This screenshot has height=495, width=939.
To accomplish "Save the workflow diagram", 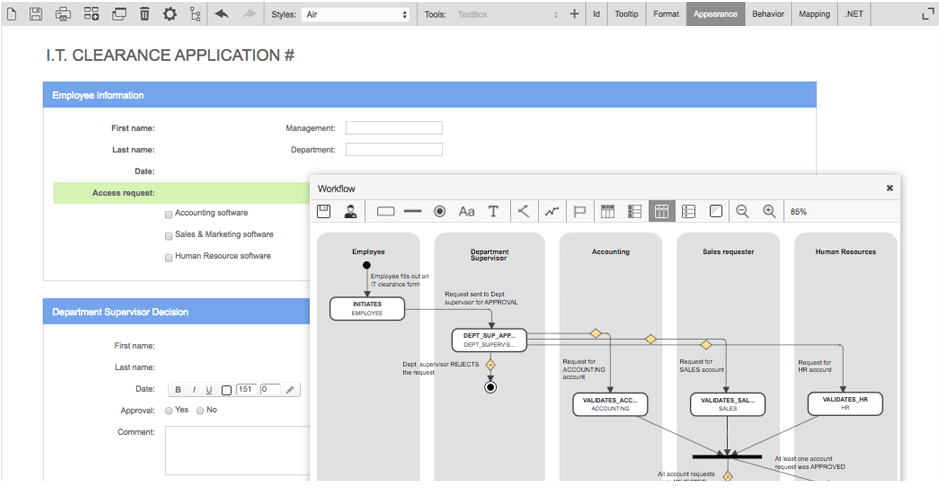I will tap(324, 211).
